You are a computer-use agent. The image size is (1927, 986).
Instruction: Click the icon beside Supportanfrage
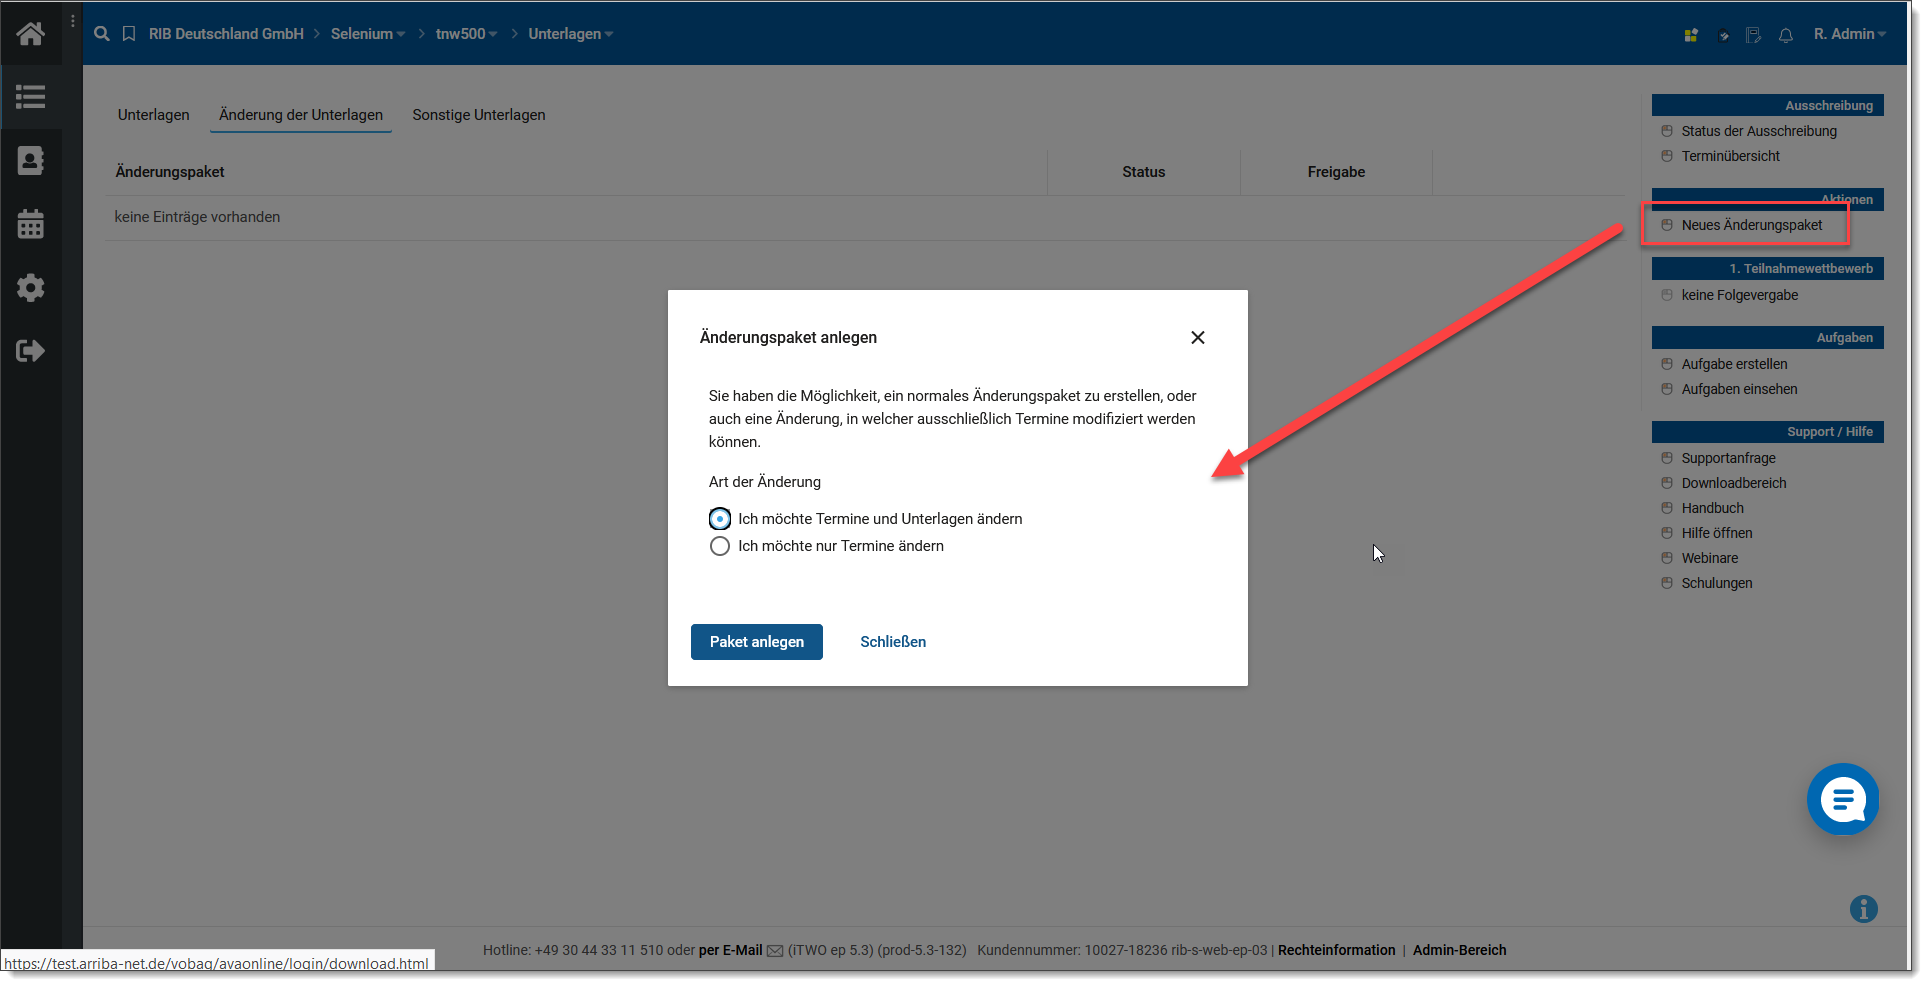coord(1667,458)
